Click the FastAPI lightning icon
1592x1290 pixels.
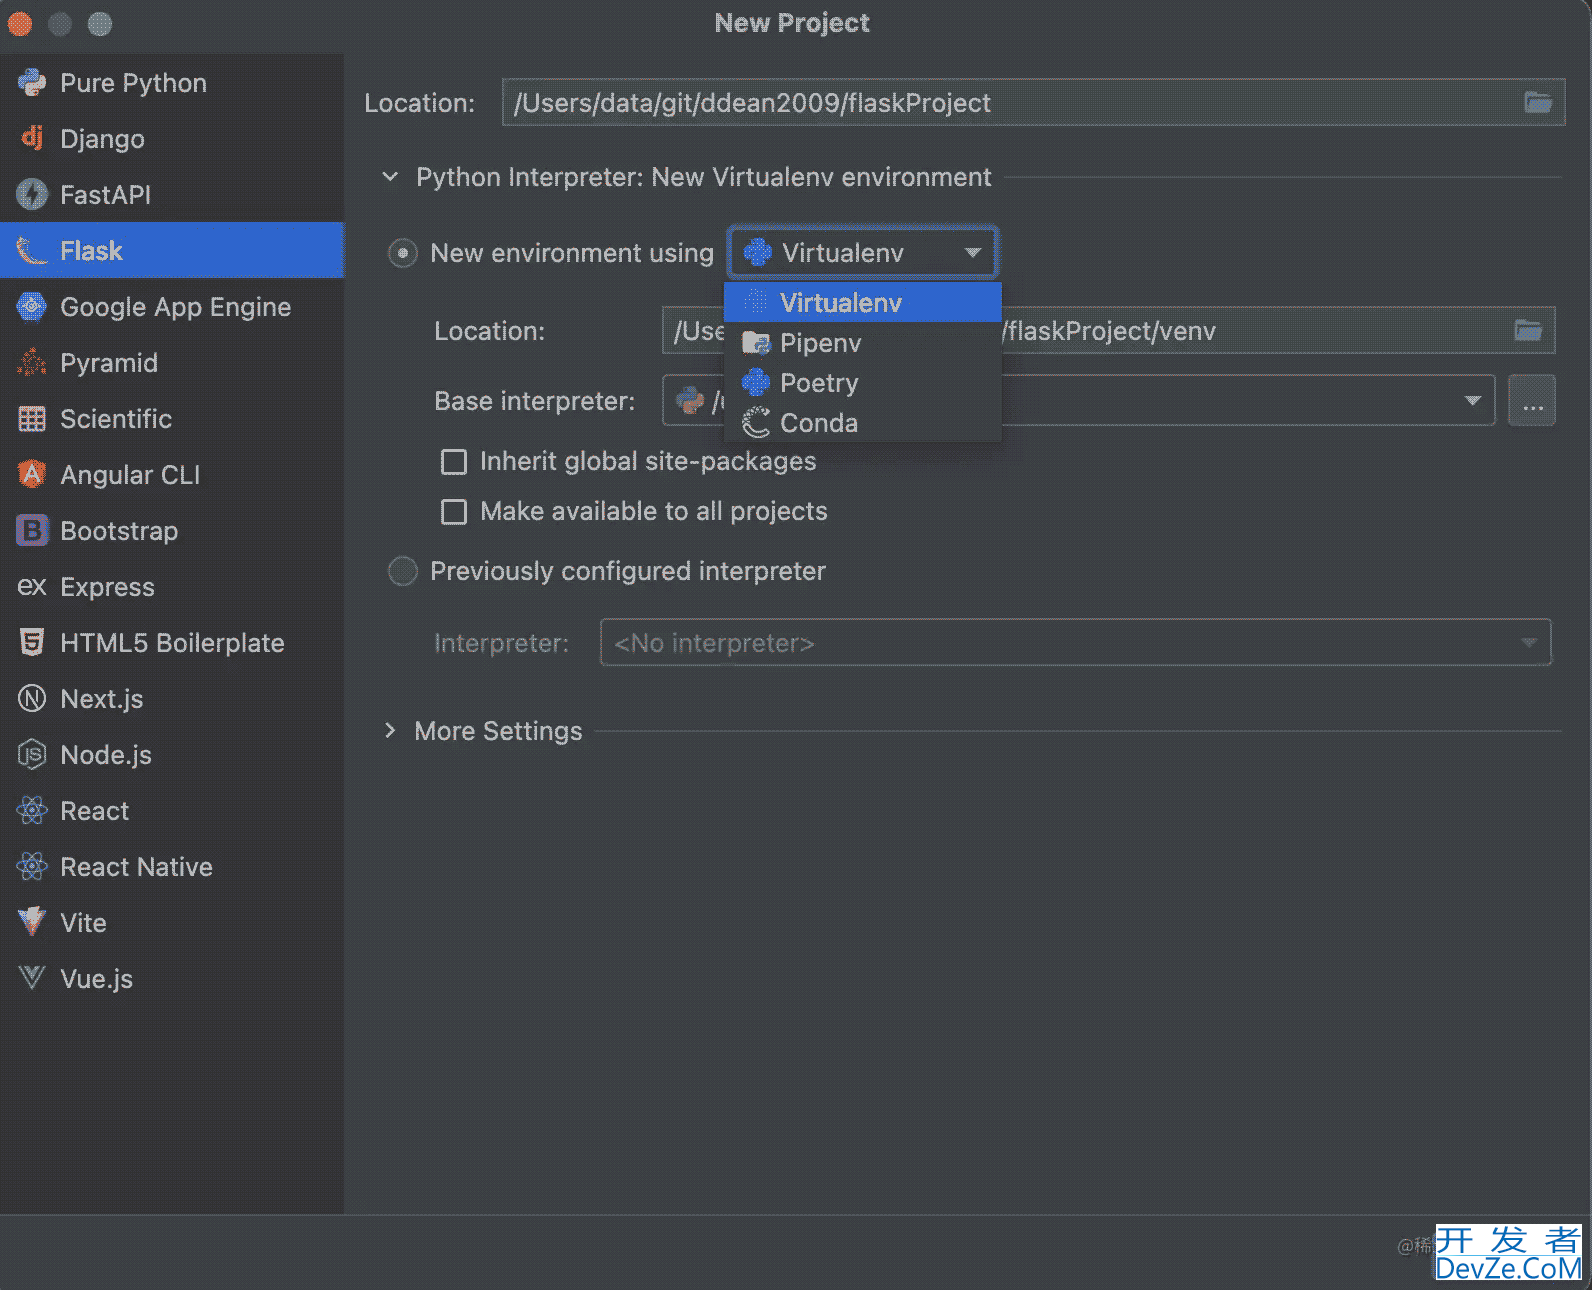coord(32,194)
